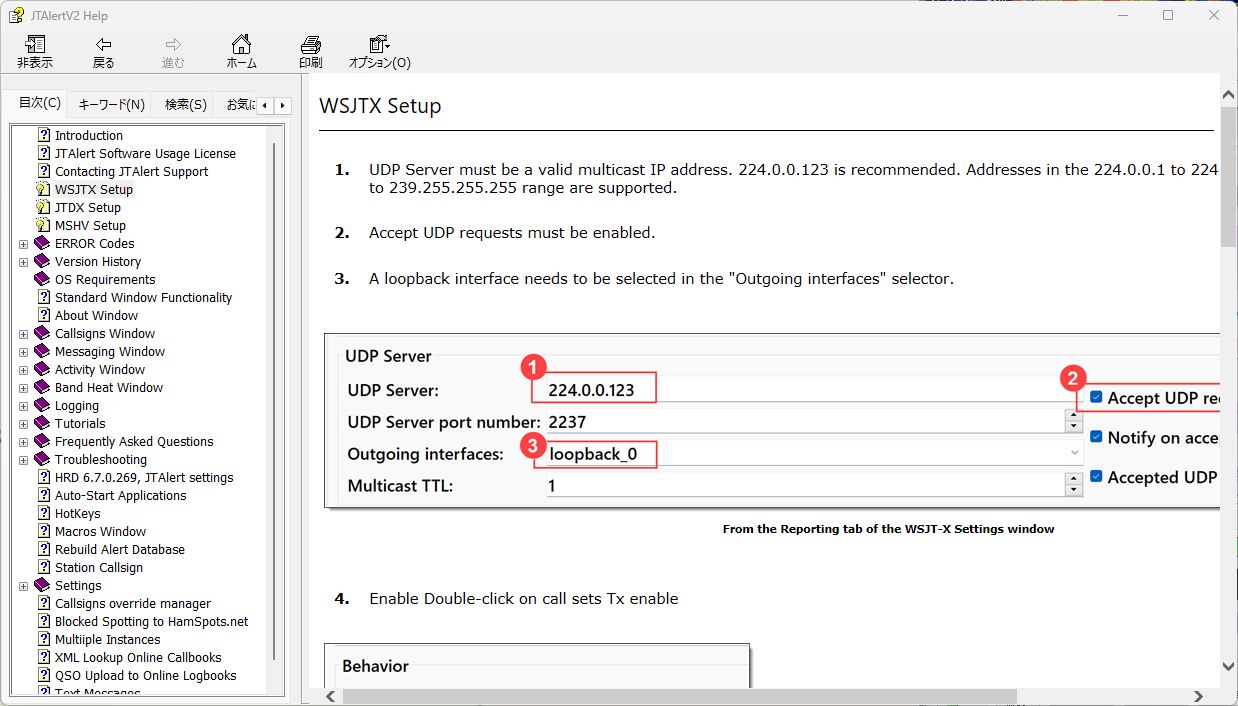This screenshot has height=706, width=1238.
Task: Click the 非表示 (Hide) toolbar icon
Action: (x=35, y=52)
